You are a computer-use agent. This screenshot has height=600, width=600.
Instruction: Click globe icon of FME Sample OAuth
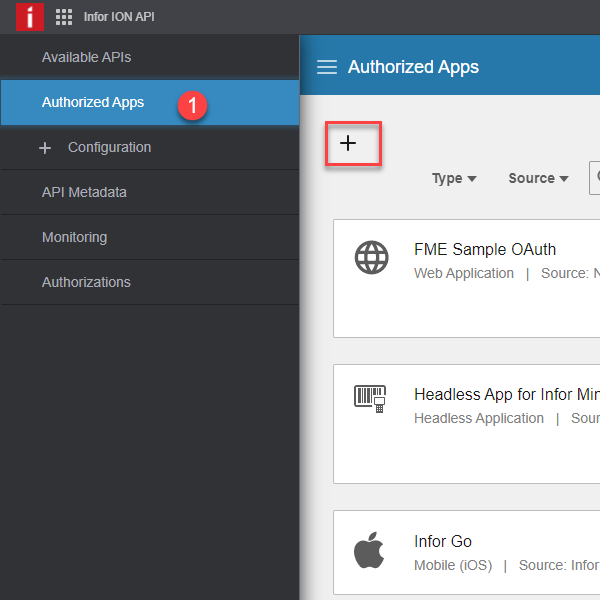(371, 258)
